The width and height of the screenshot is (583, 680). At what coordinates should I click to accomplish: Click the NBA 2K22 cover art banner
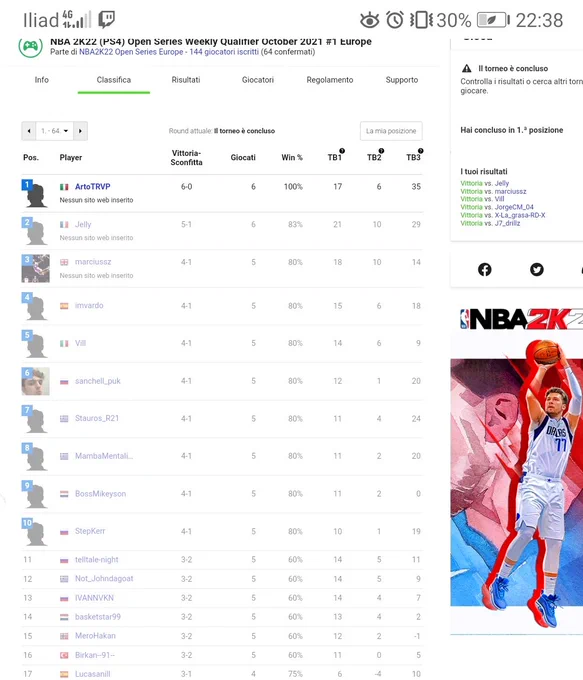click(517, 486)
